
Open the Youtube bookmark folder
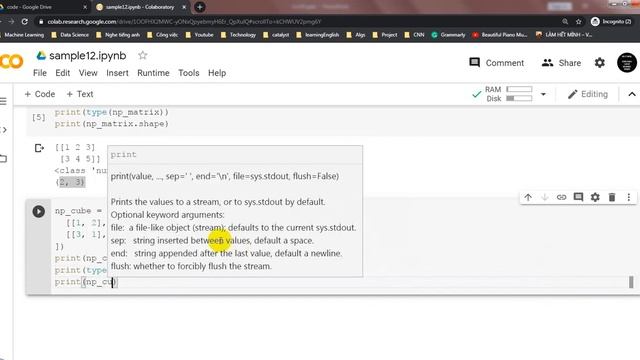pos(200,35)
